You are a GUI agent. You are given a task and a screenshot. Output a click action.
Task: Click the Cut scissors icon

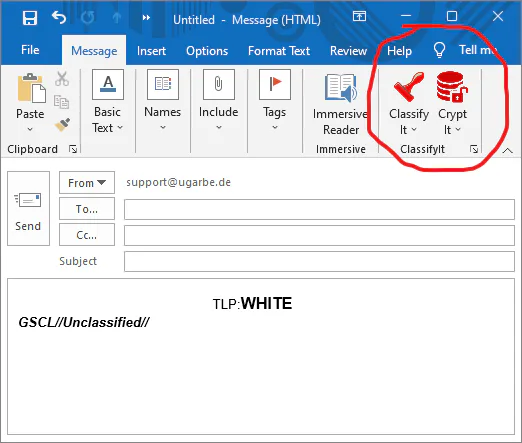(x=62, y=79)
